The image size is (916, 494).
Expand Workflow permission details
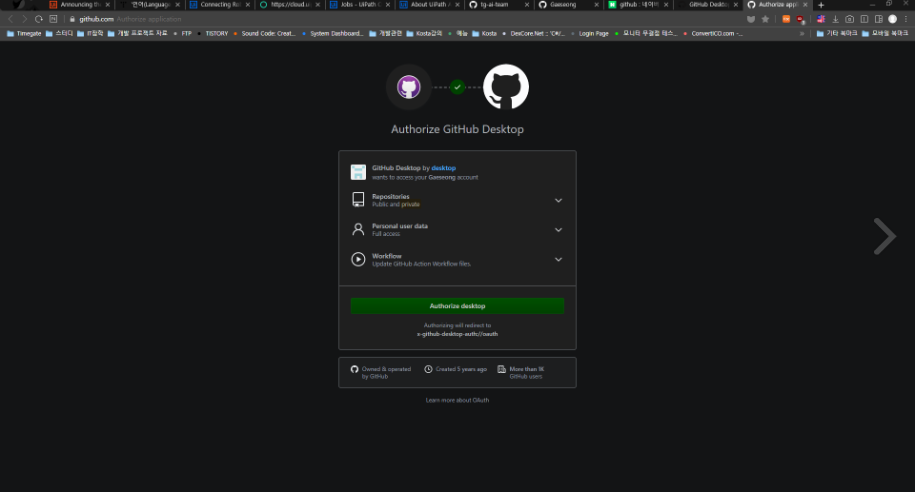pos(558,259)
